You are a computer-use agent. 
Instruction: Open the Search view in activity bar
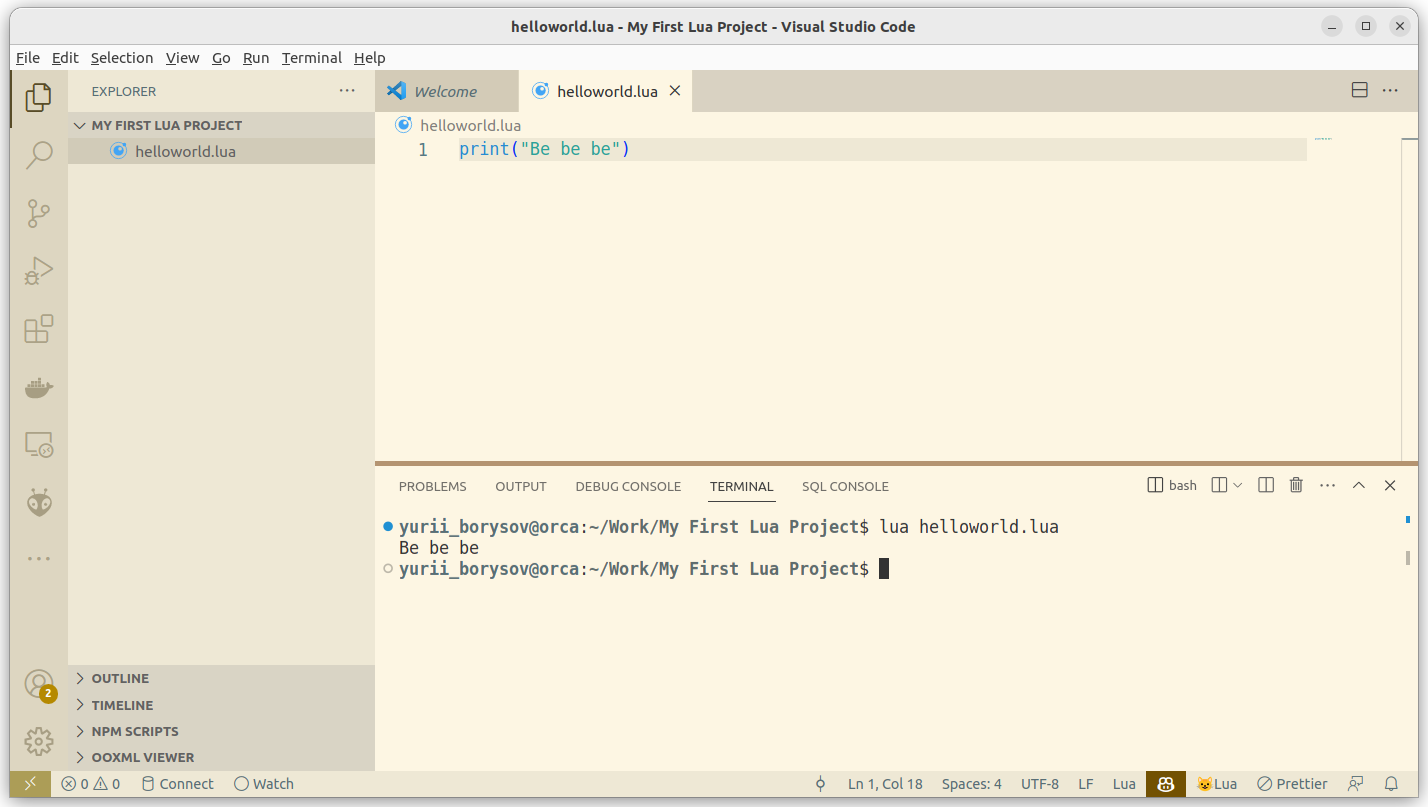39,155
